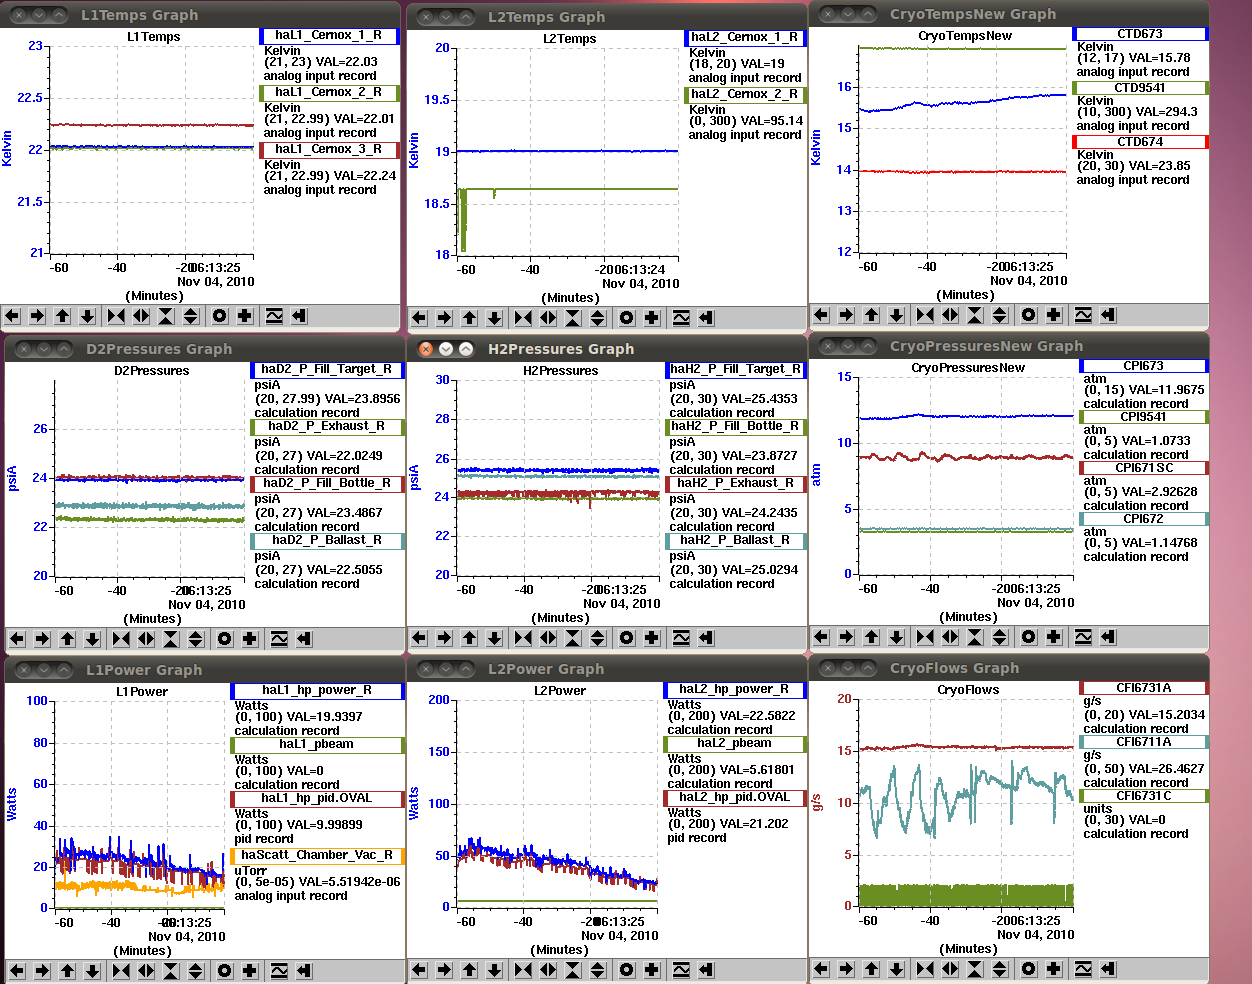Zoom out vertically in L2Temps Graph

point(598,318)
